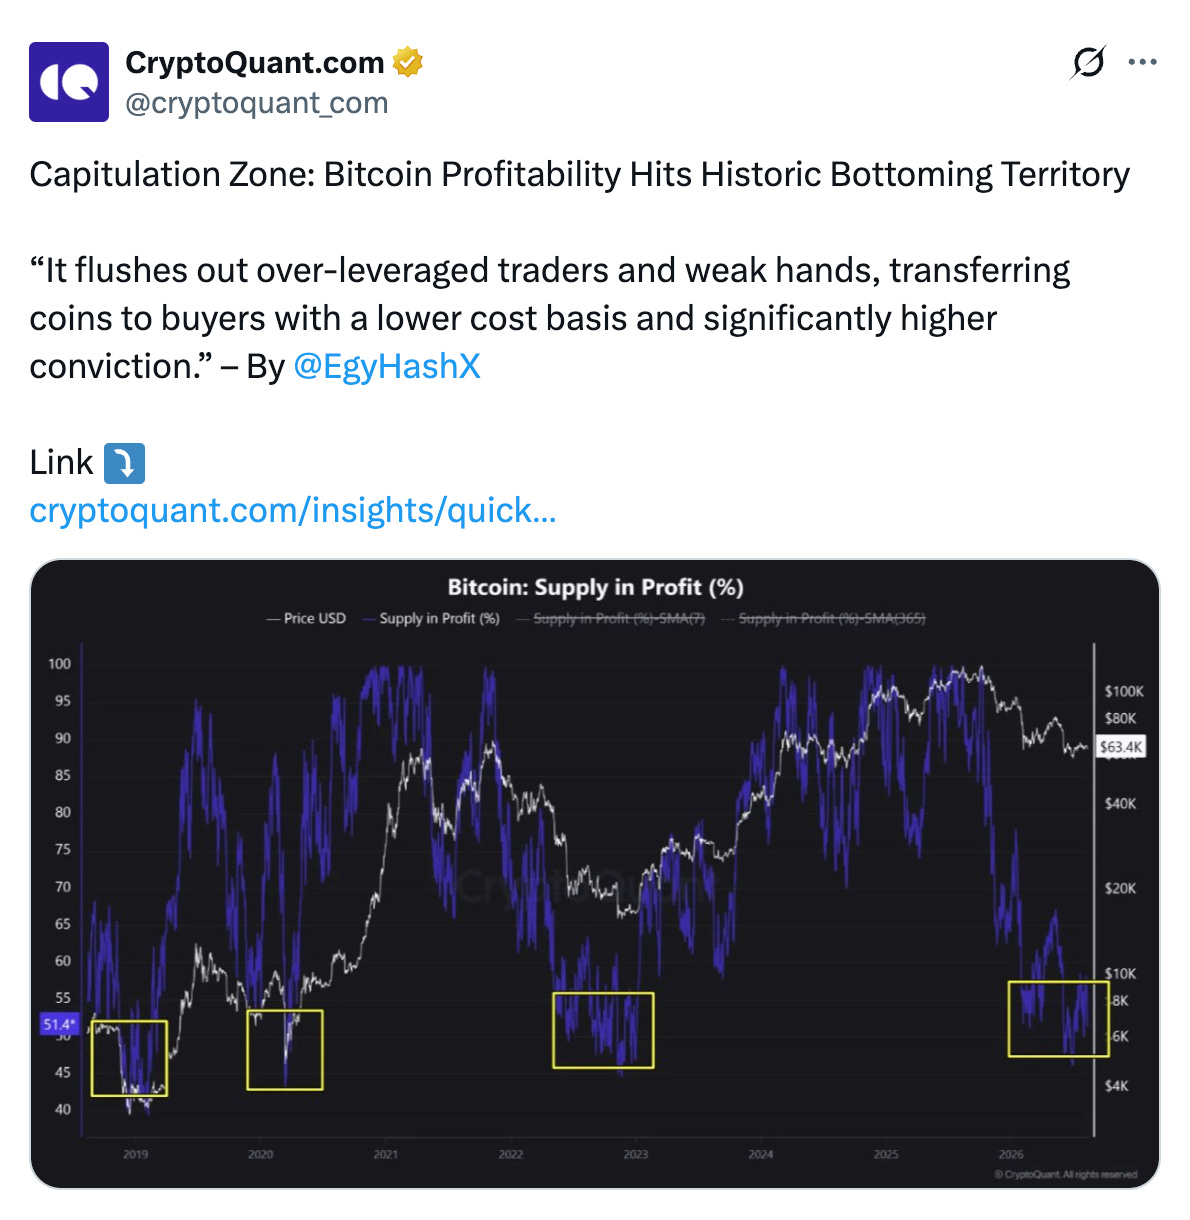This screenshot has width=1190, height=1220.
Task: Enable the Supply in Profit SMA(365) series
Action: (x=824, y=618)
